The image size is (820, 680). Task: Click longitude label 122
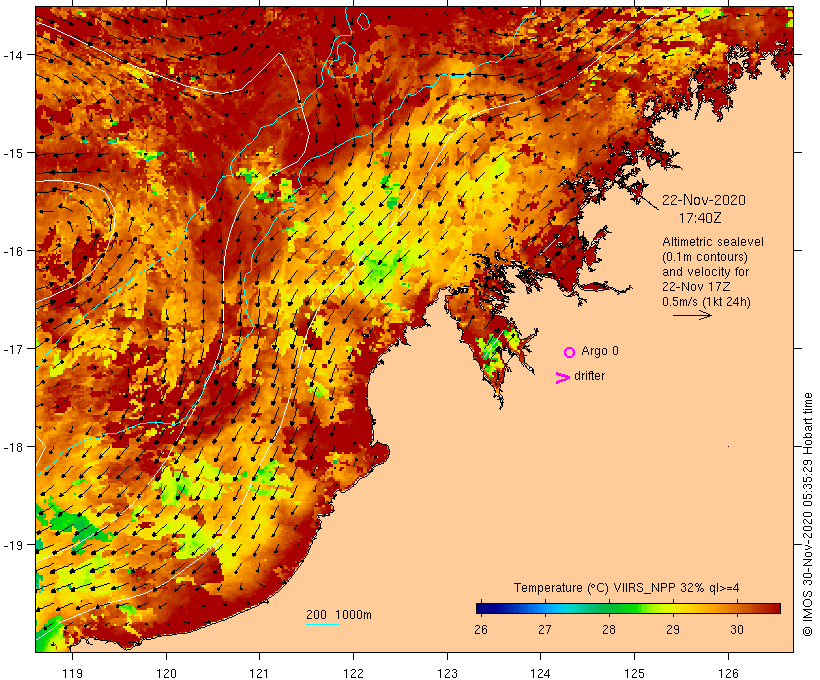click(x=354, y=673)
